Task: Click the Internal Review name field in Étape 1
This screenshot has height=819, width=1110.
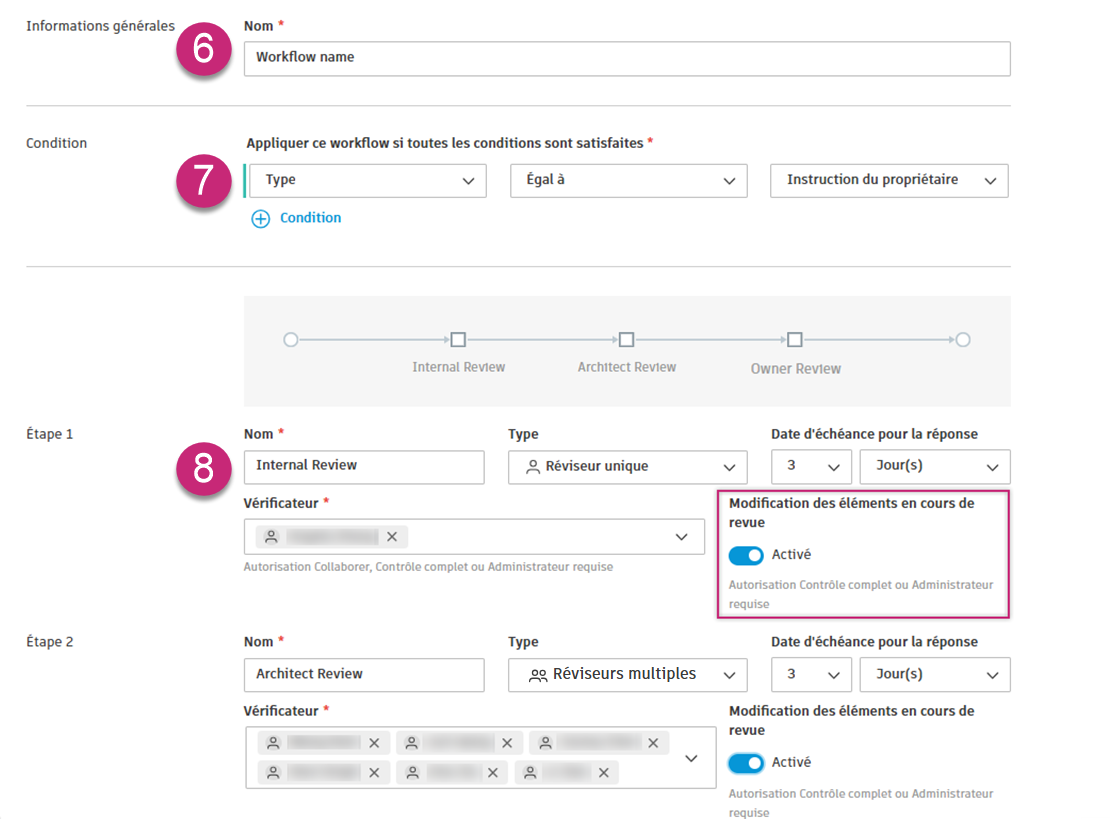Action: [363, 466]
